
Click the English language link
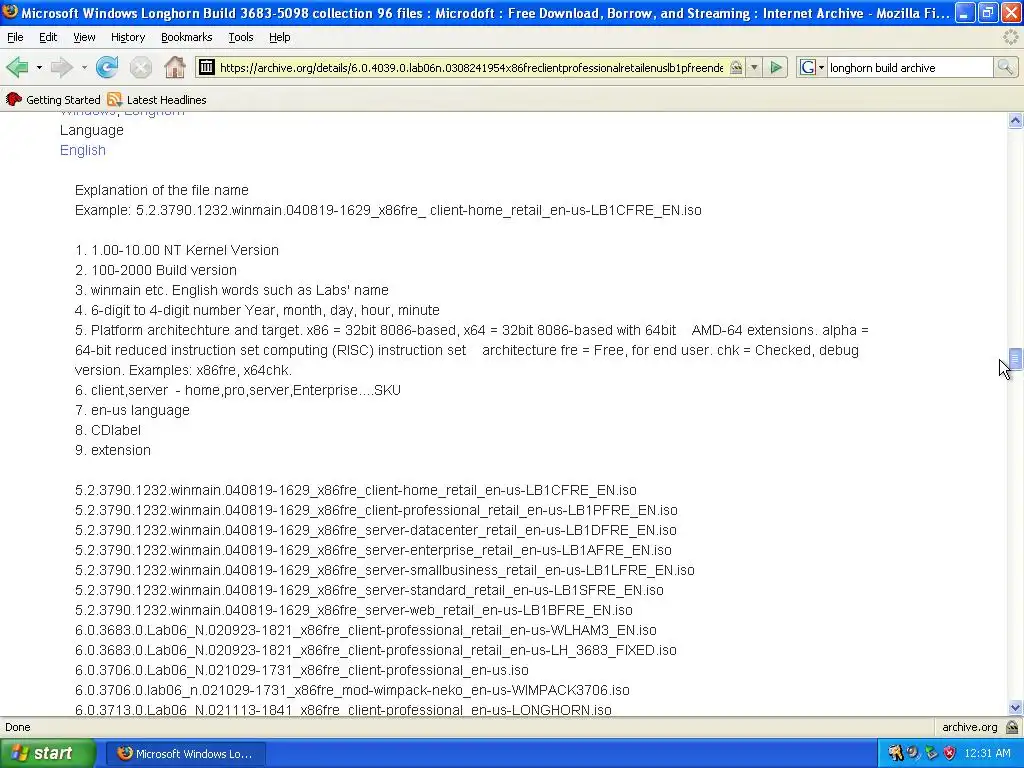tap(83, 150)
